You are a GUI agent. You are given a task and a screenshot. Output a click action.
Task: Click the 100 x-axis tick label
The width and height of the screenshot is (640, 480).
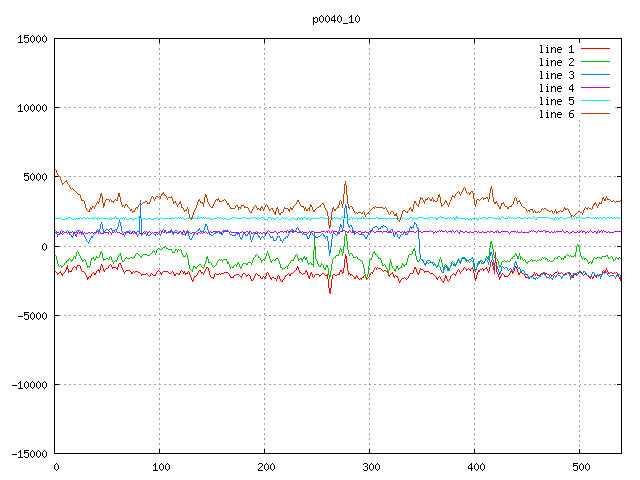[160, 467]
